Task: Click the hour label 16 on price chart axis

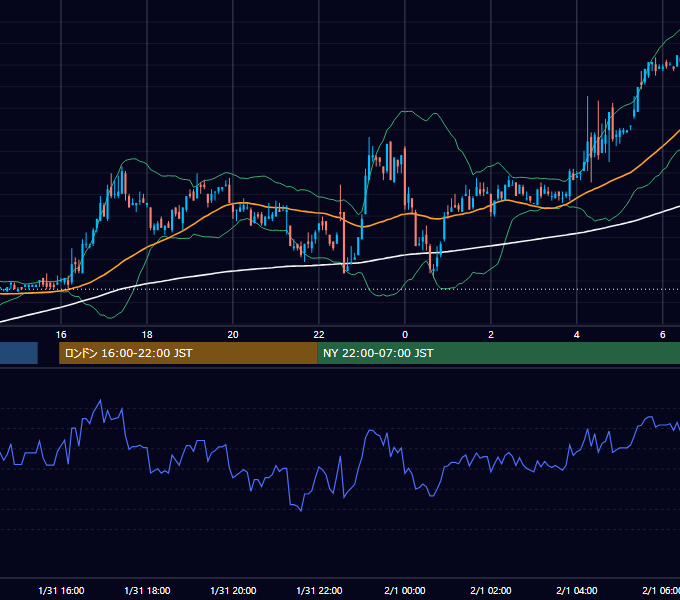Action: [61, 334]
